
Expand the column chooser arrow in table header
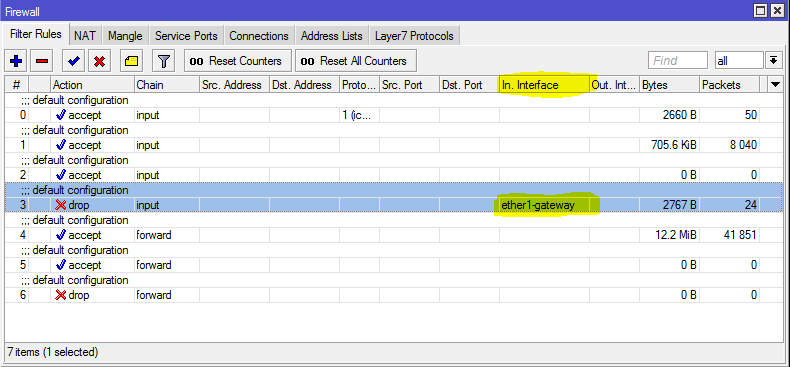click(776, 85)
